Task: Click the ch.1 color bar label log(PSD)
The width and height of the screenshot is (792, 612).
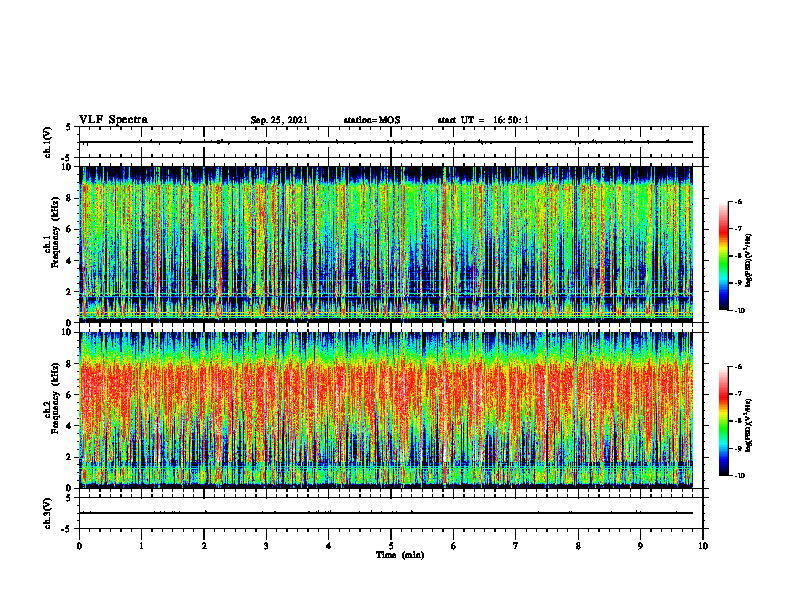Action: (x=749, y=260)
